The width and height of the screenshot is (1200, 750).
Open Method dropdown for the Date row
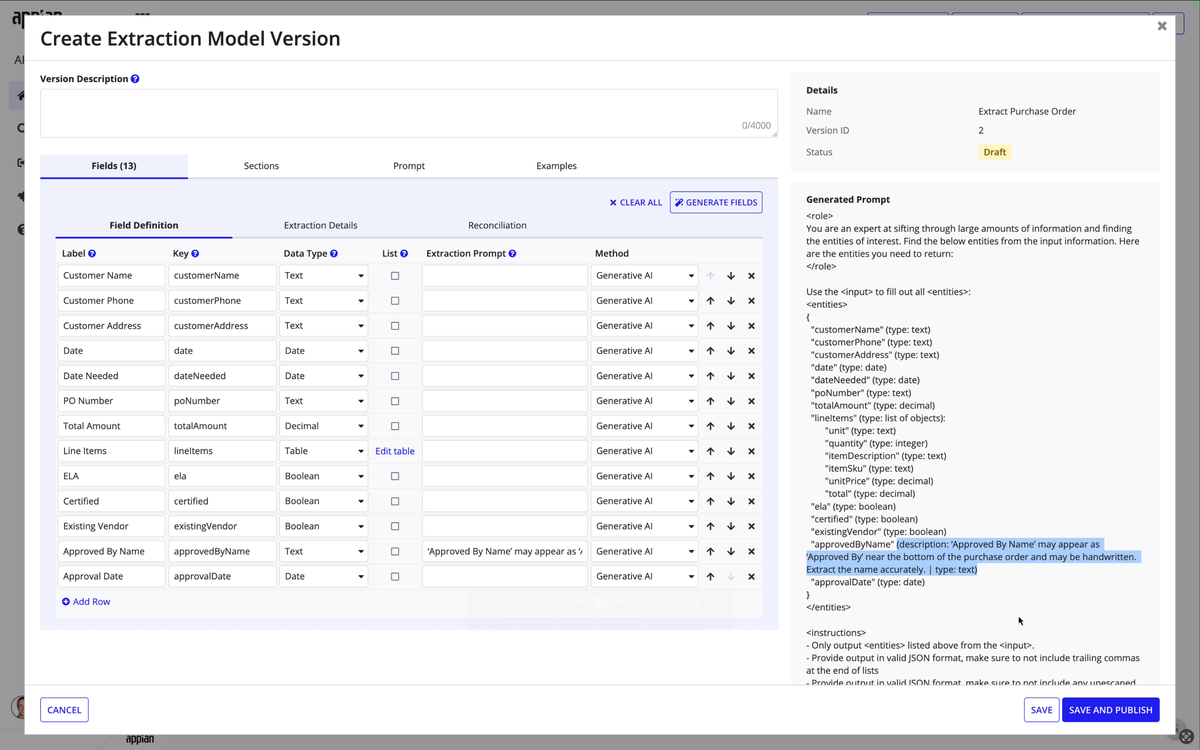pyautogui.click(x=644, y=351)
